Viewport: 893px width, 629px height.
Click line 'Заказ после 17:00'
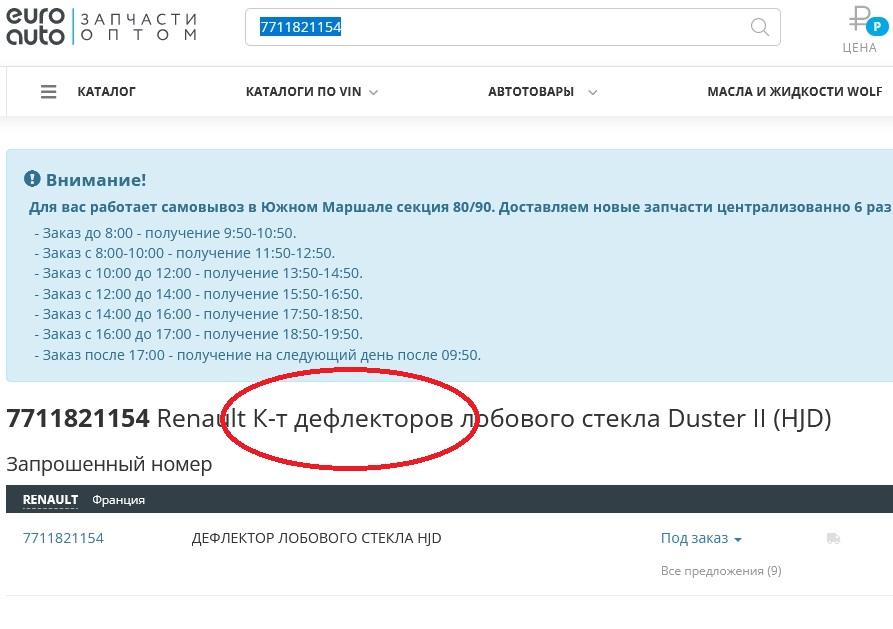[257, 355]
